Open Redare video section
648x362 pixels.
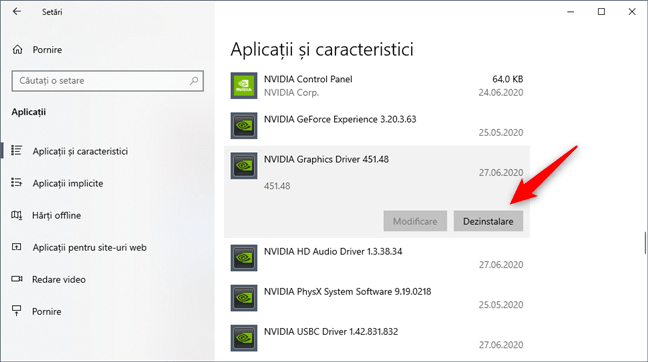point(59,279)
